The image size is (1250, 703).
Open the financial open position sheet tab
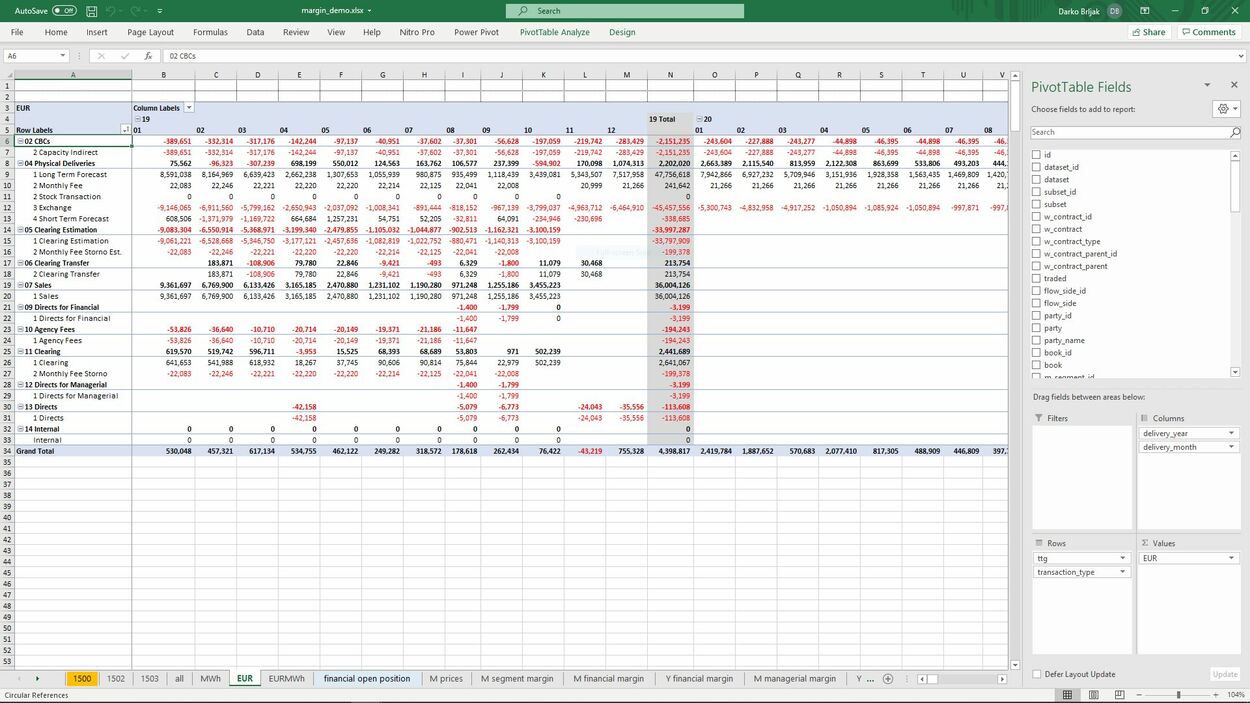coord(366,678)
